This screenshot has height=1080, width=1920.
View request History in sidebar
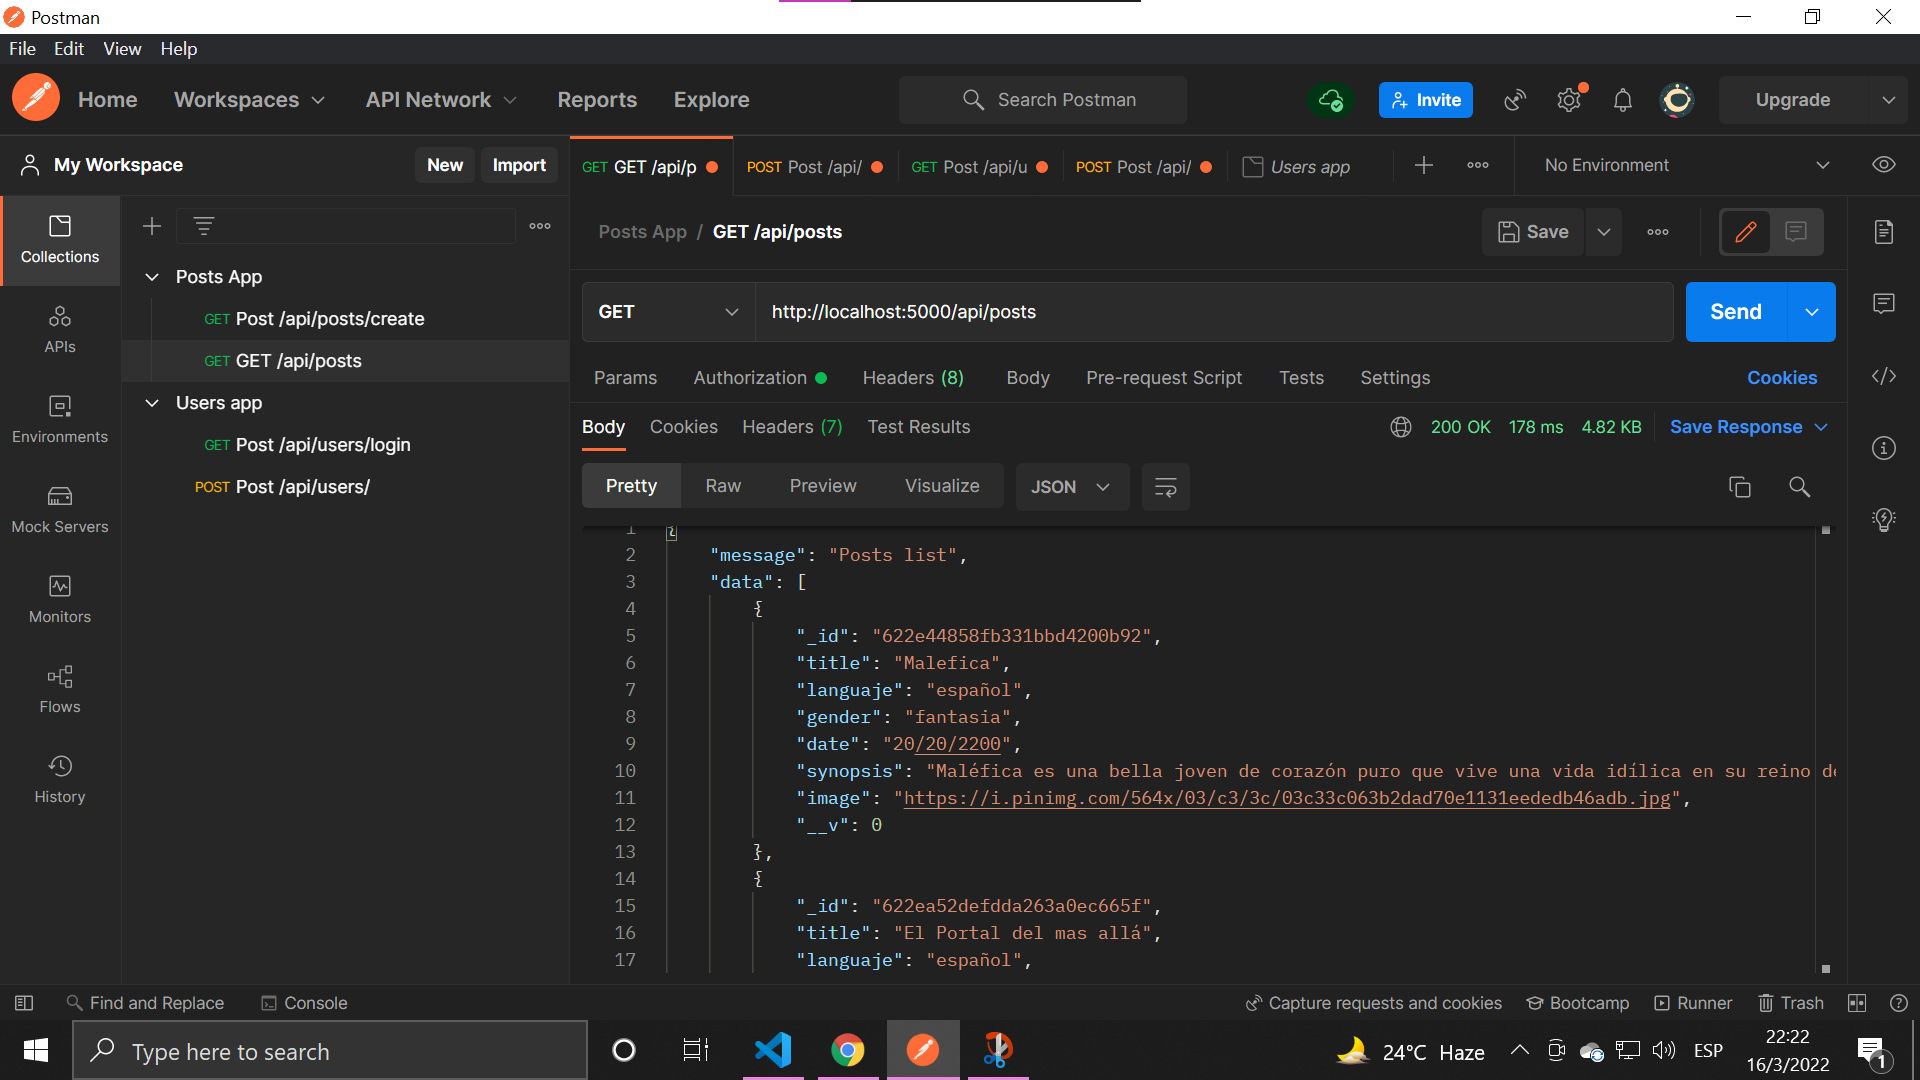(59, 778)
